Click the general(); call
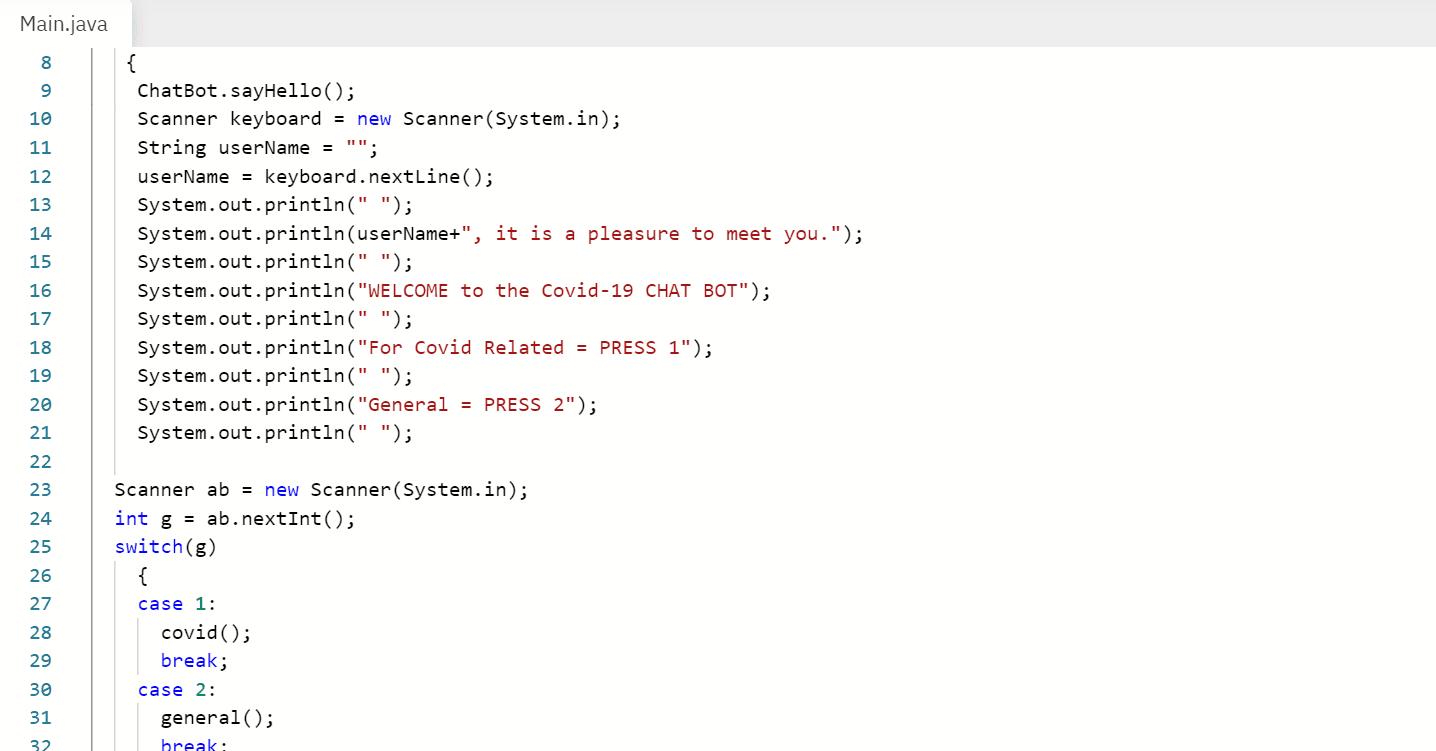The width and height of the screenshot is (1436, 751). pos(217,718)
